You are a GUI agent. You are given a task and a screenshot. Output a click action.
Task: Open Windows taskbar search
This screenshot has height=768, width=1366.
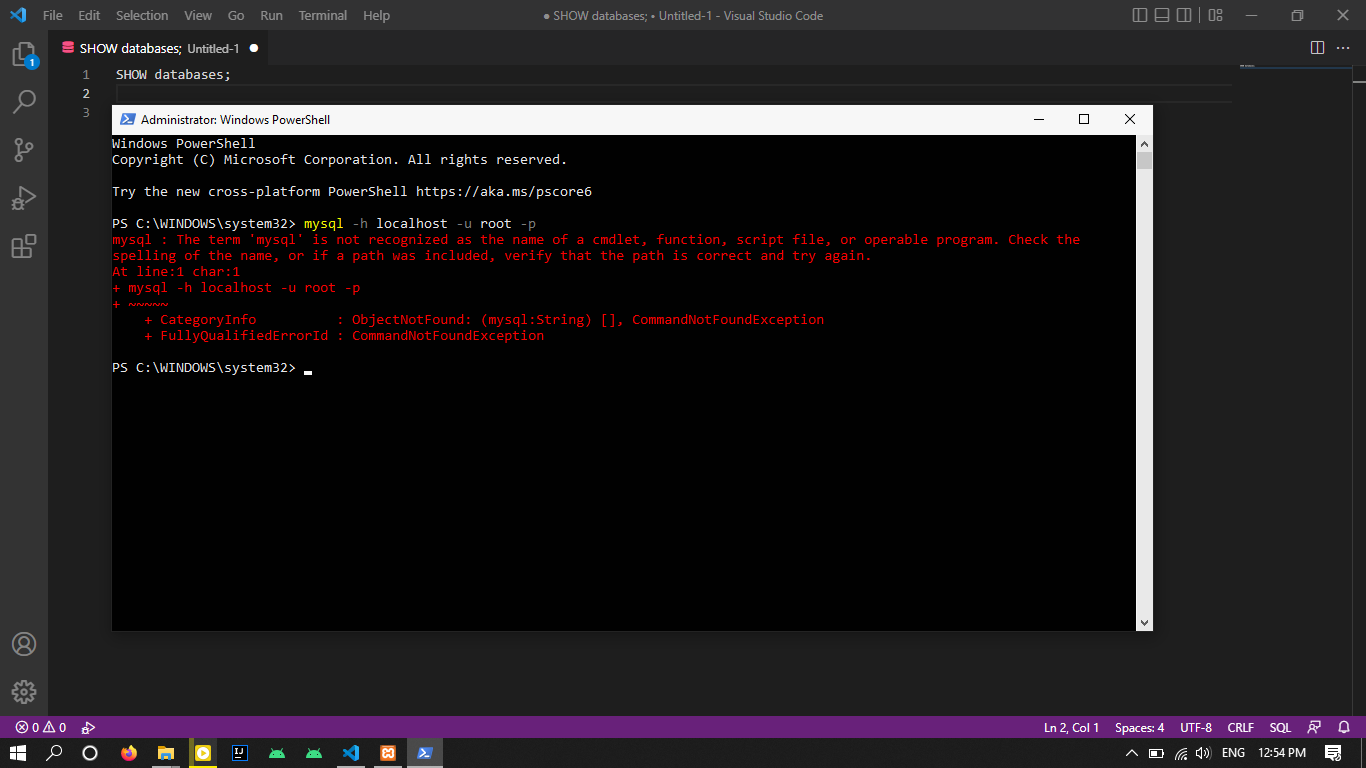55,753
